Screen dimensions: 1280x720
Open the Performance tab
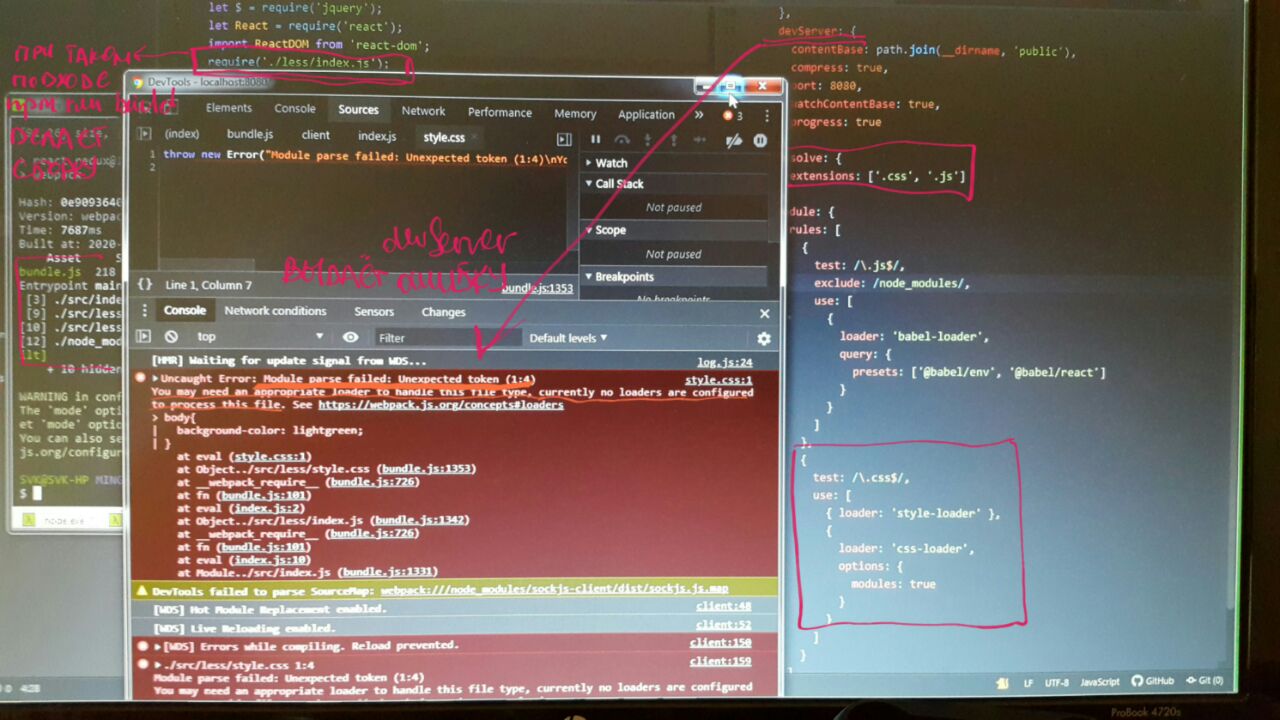click(x=499, y=113)
